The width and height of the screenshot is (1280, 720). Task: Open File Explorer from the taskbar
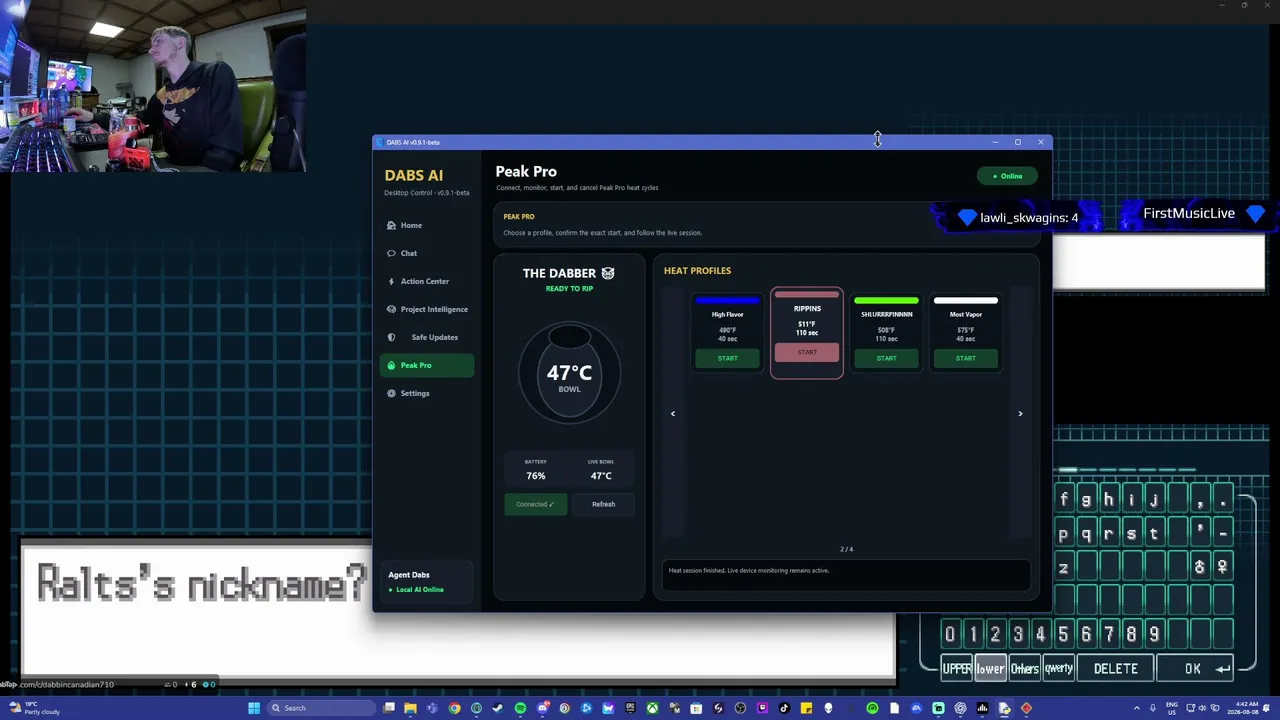(410, 708)
